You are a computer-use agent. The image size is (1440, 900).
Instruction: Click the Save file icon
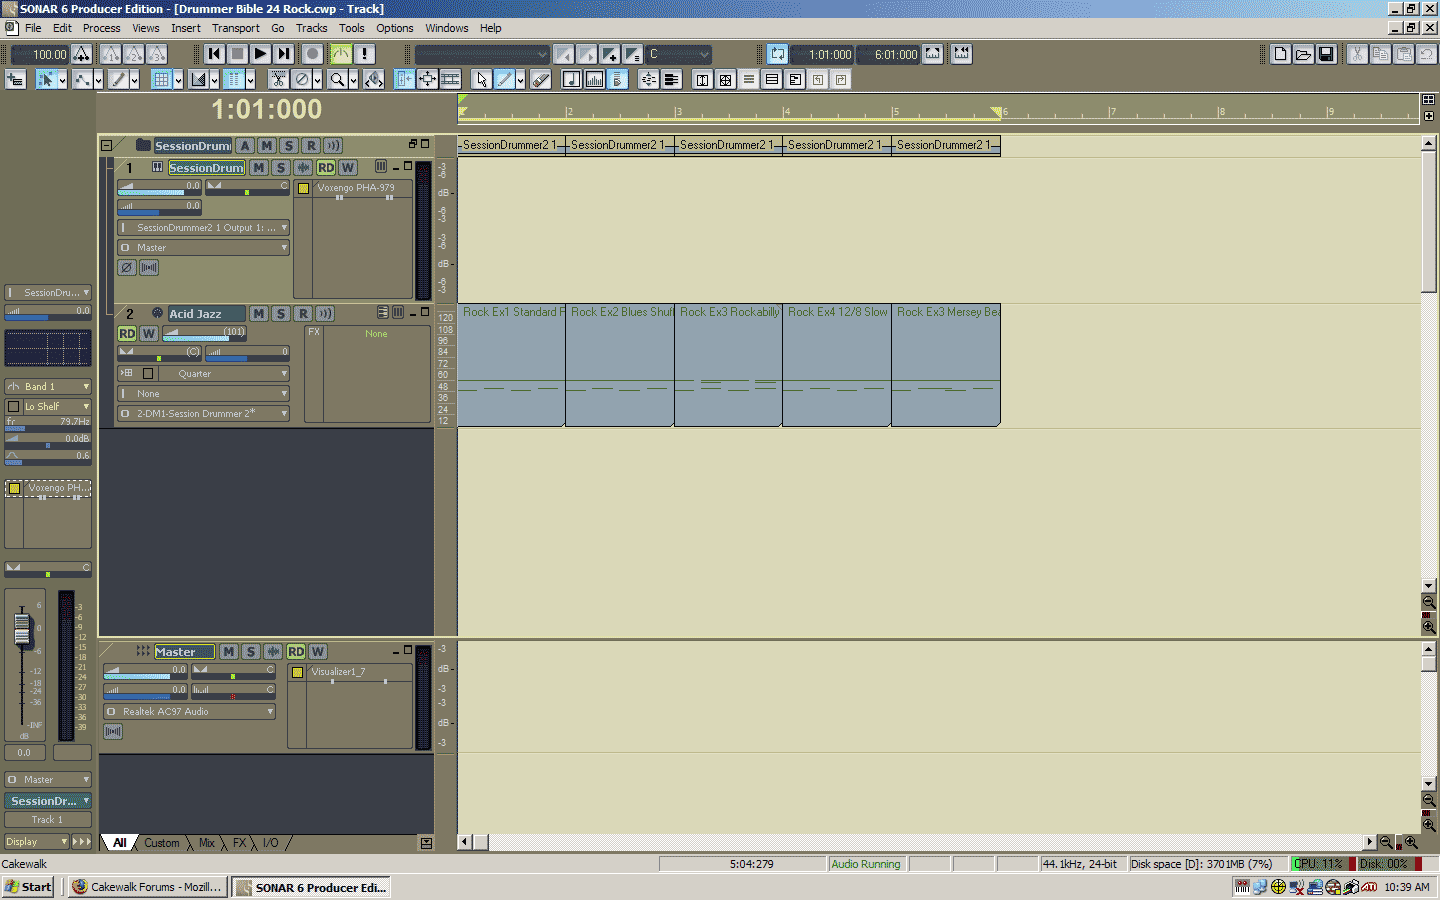[1326, 54]
